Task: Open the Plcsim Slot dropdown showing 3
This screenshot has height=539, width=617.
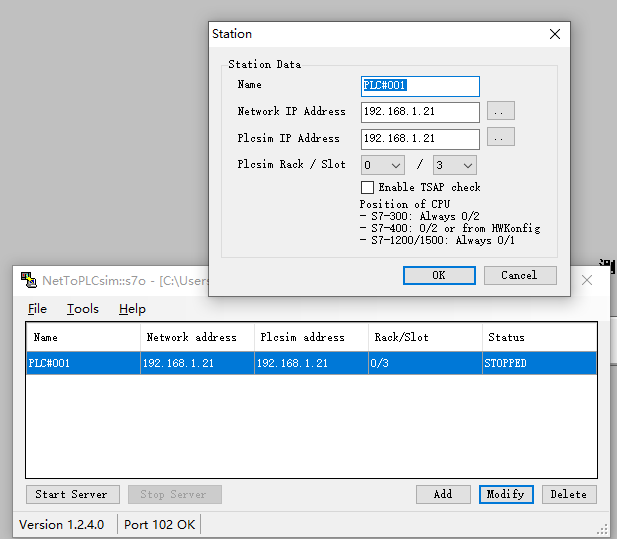Action: point(455,165)
